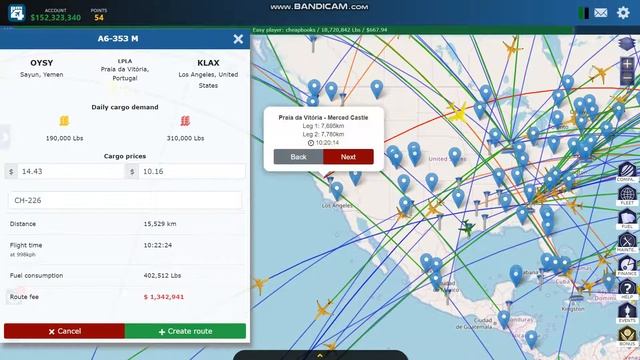The width and height of the screenshot is (640, 360).
Task: Click the green status flag icon beside mail
Action: (583, 13)
